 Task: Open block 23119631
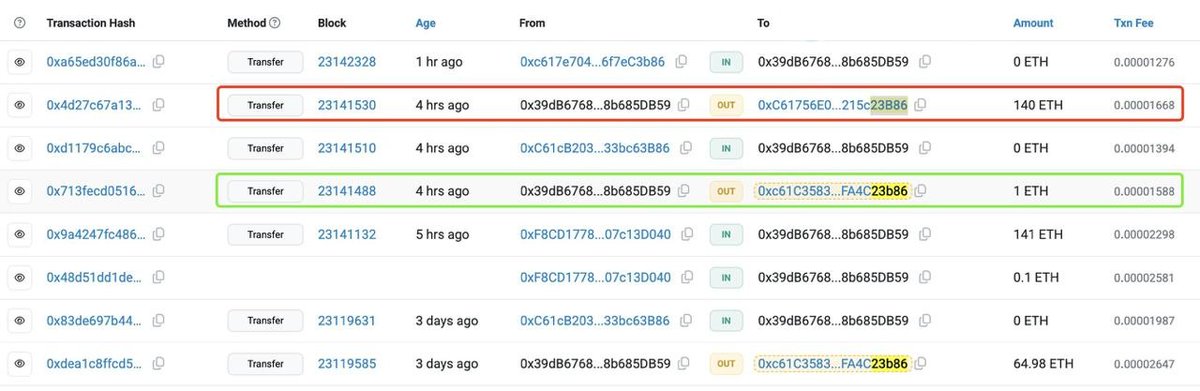pyautogui.click(x=347, y=321)
